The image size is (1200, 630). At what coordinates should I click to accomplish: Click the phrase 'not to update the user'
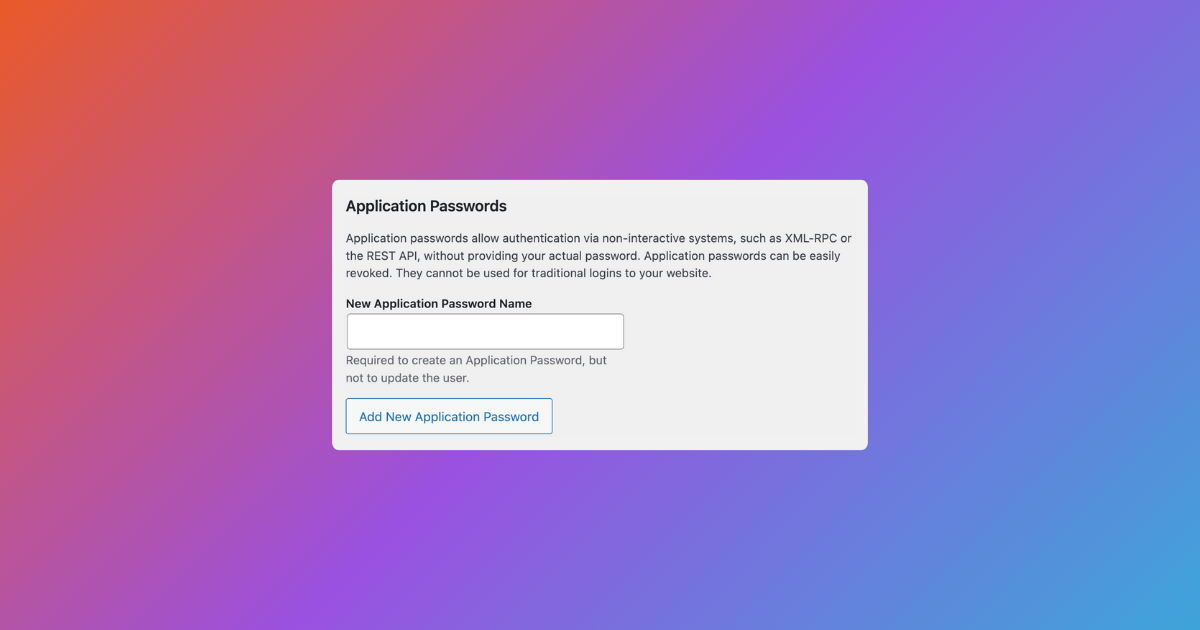[406, 377]
